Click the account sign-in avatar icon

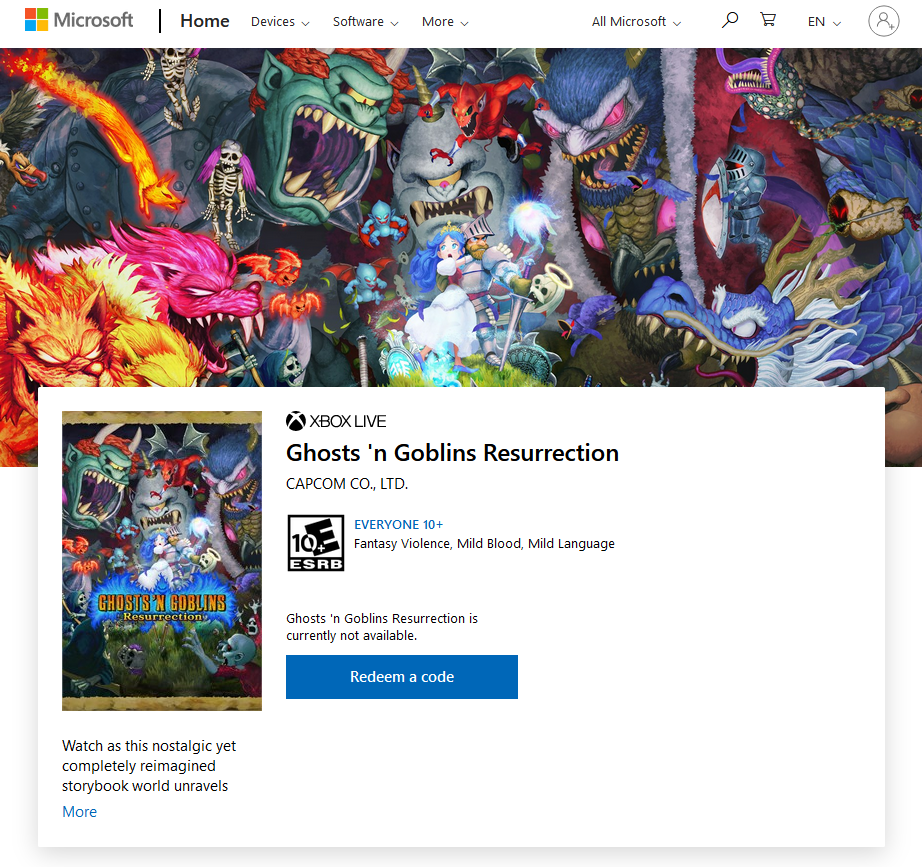pyautogui.click(x=883, y=21)
